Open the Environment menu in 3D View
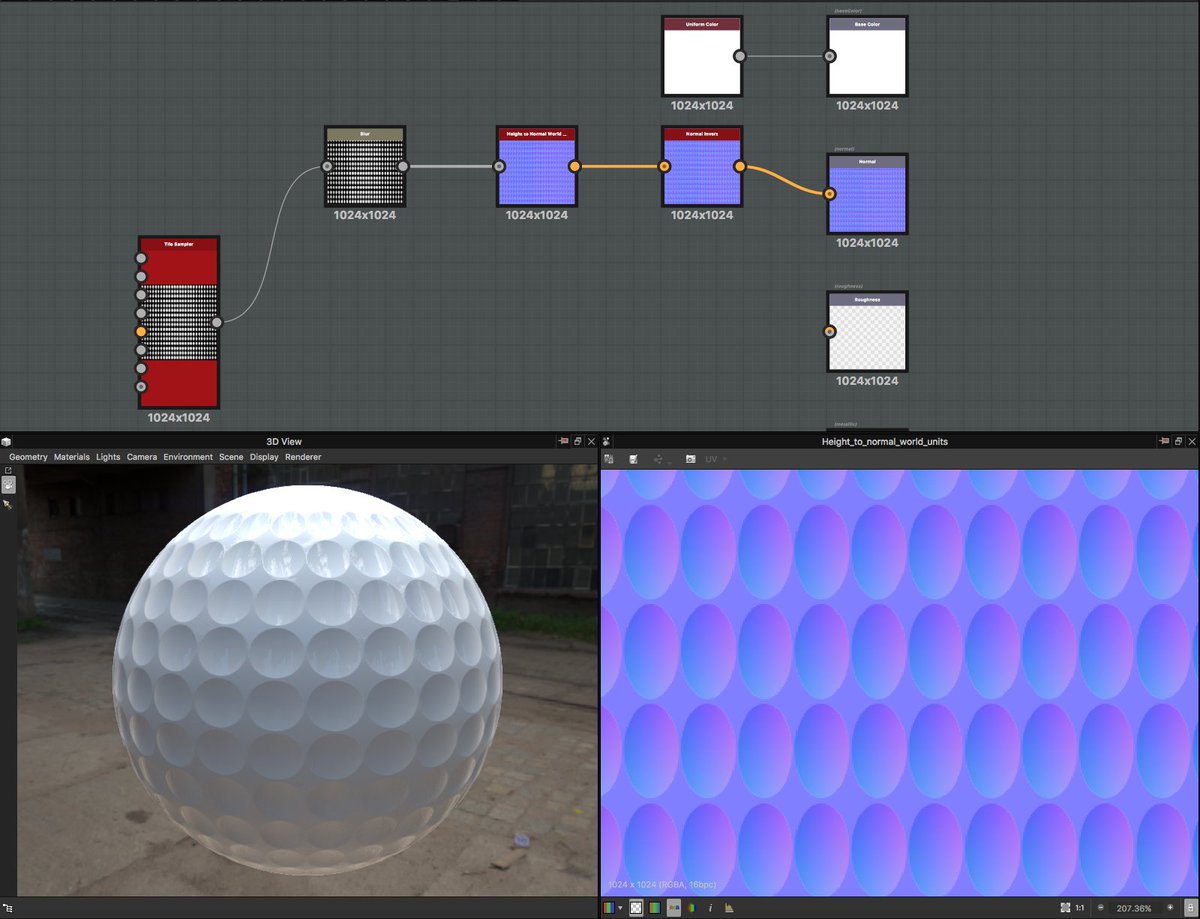This screenshot has height=919, width=1200. 188,457
